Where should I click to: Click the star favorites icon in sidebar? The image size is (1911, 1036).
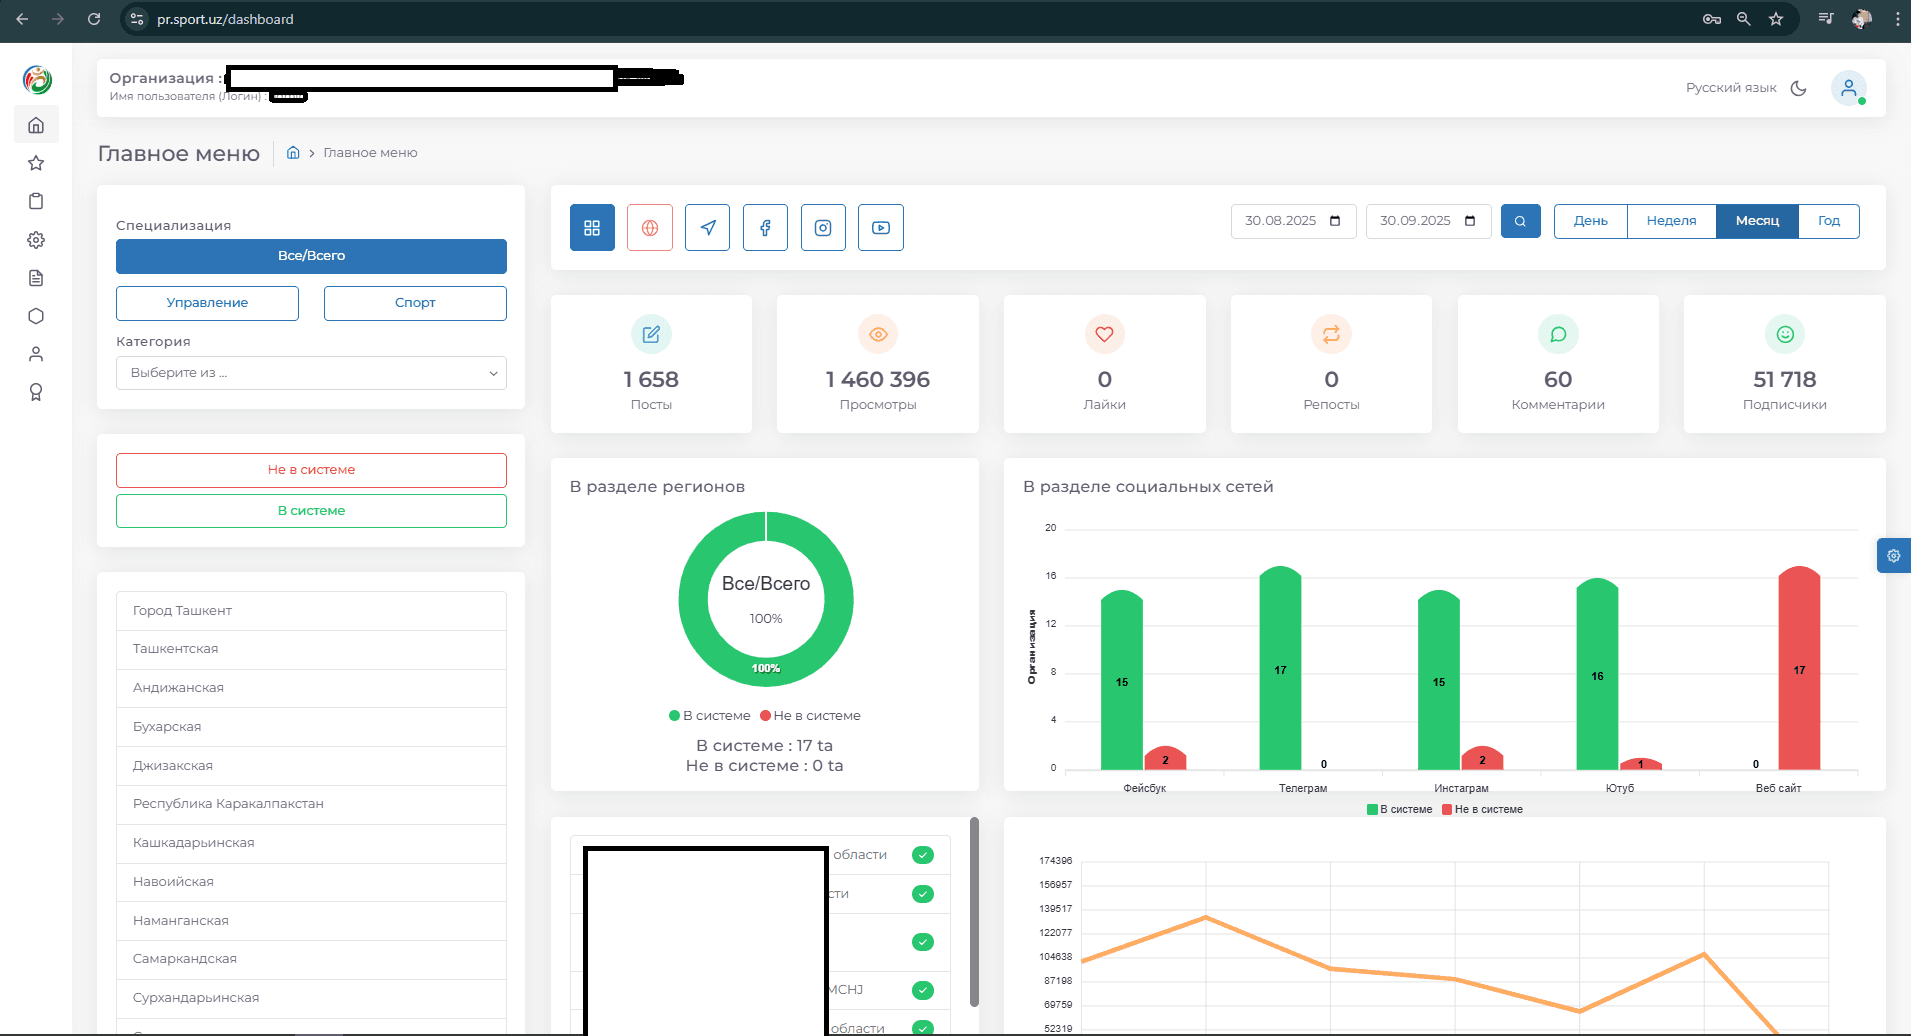coord(36,162)
